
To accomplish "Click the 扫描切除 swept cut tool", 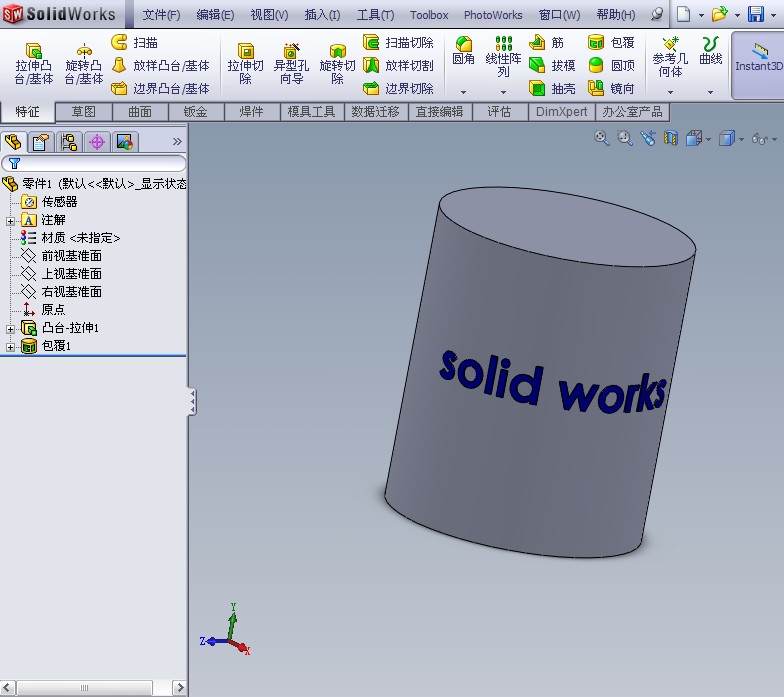I will click(x=398, y=42).
